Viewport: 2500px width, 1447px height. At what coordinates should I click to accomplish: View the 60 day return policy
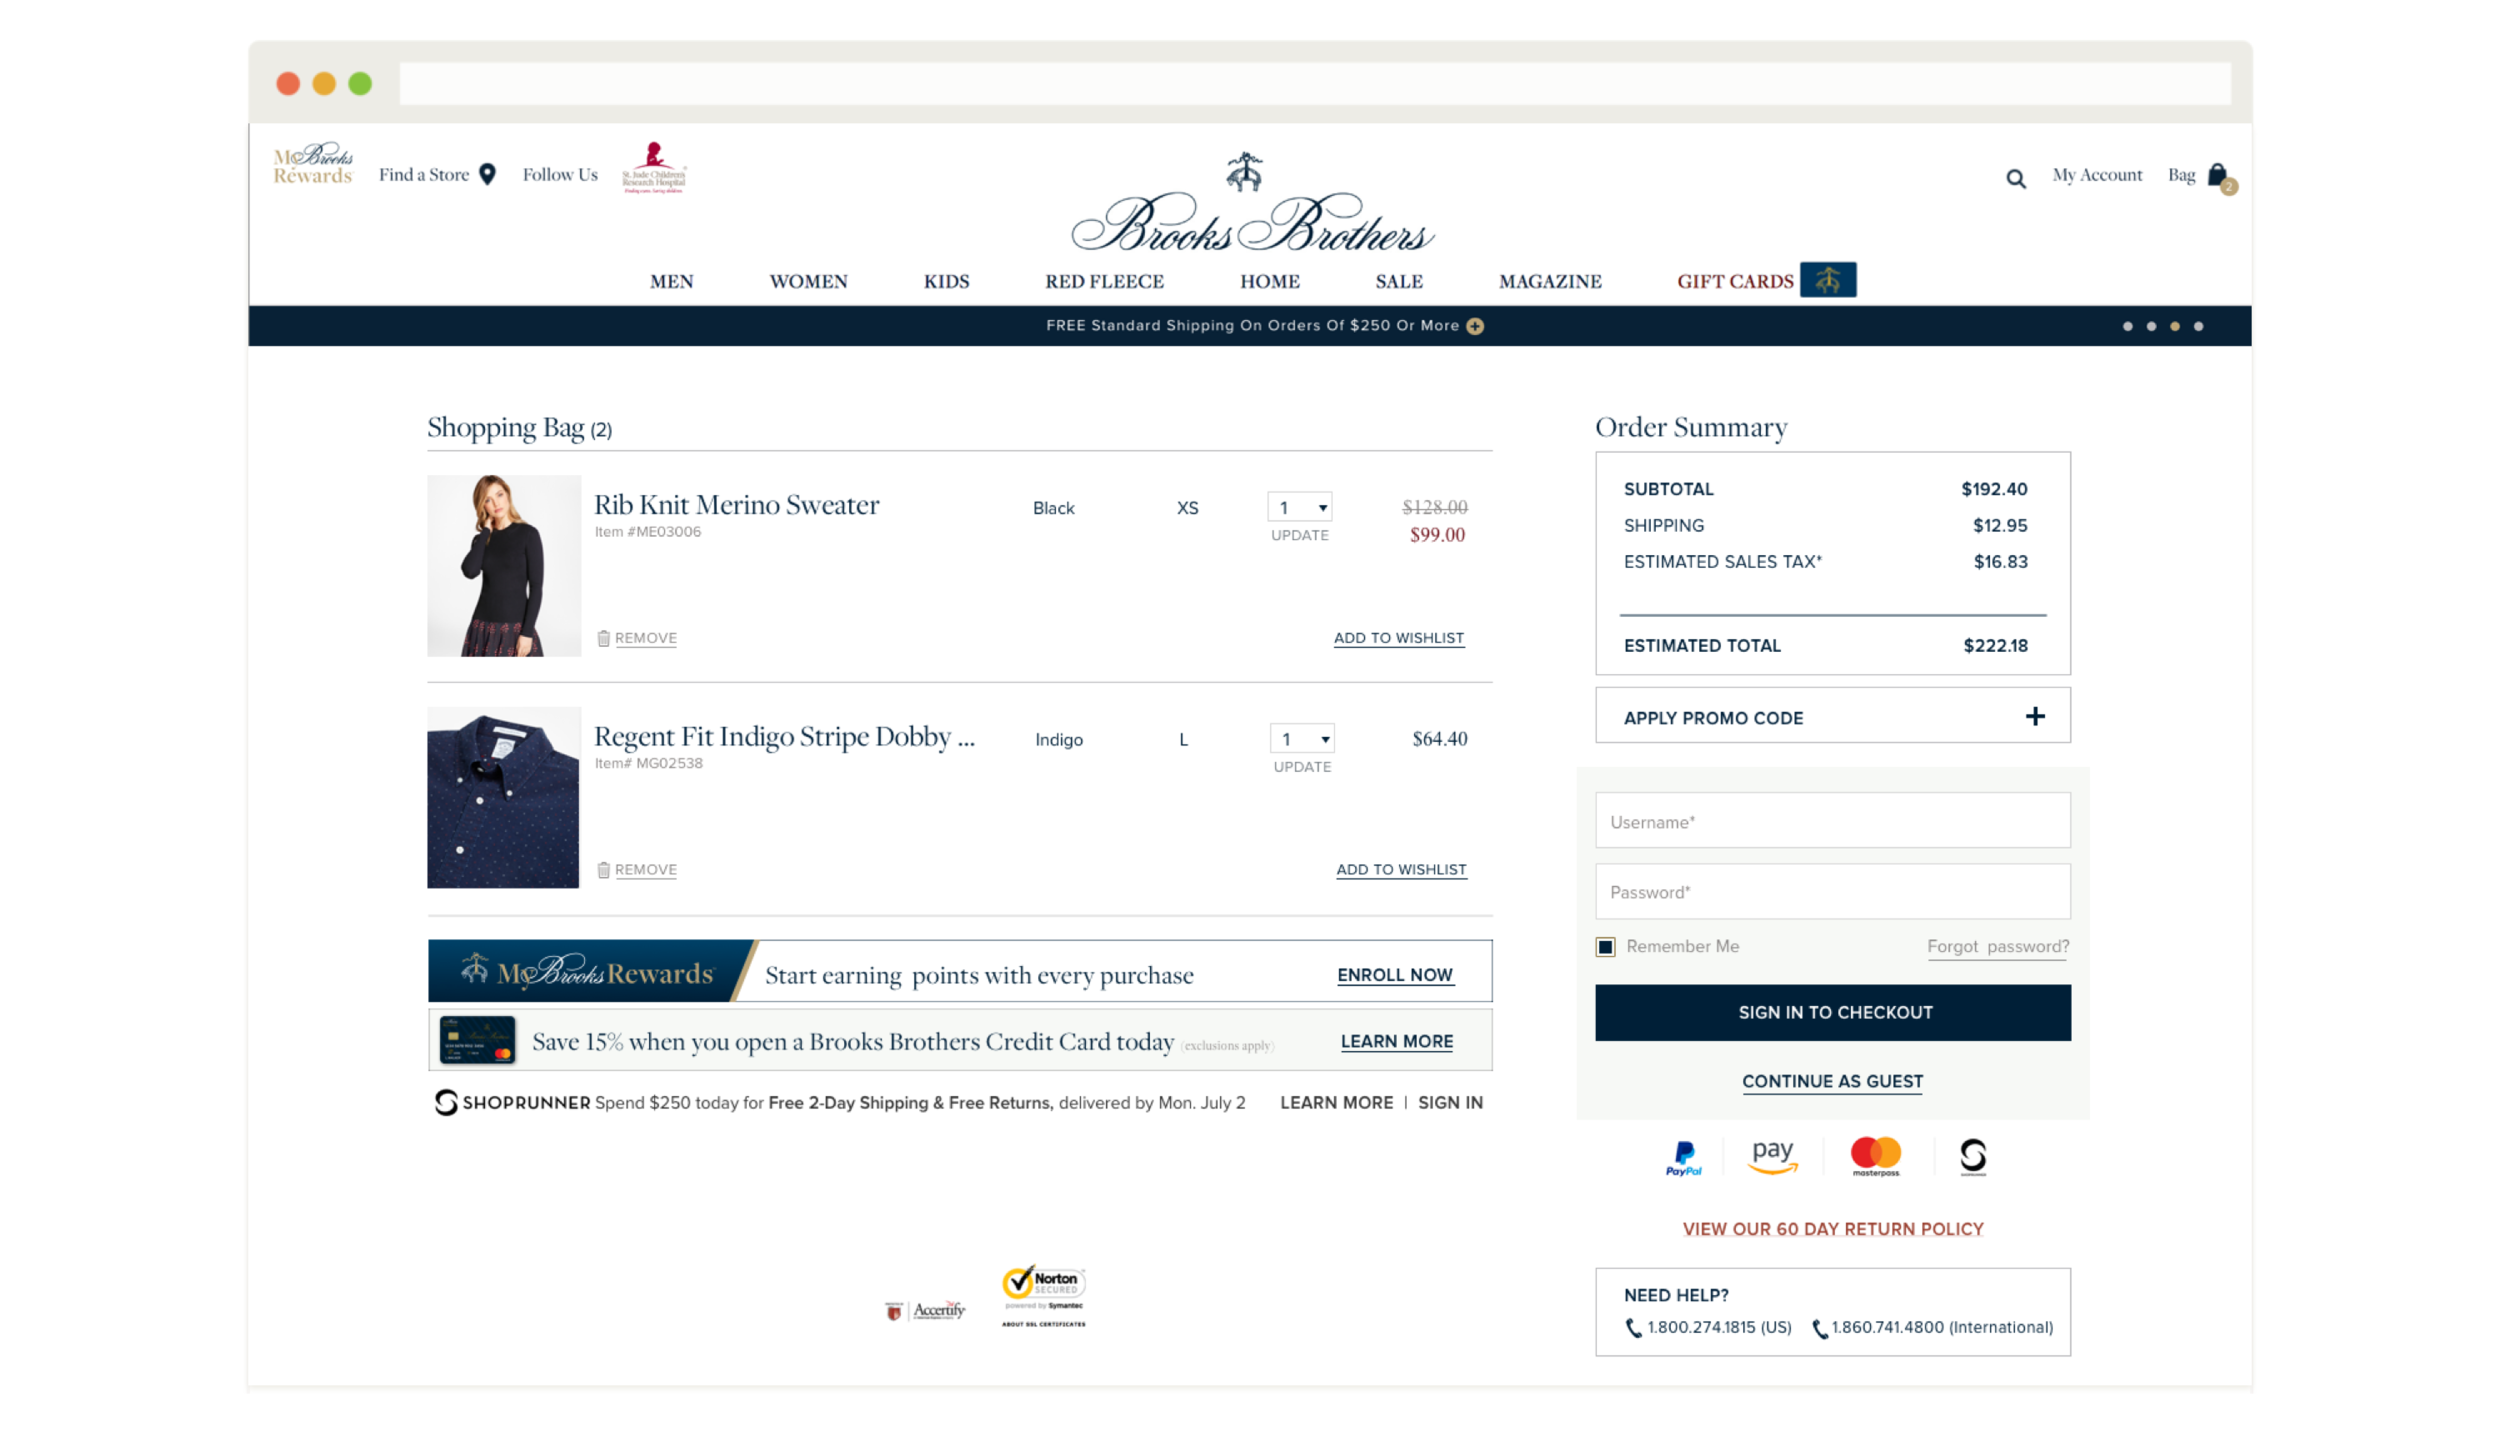pyautogui.click(x=1832, y=1229)
